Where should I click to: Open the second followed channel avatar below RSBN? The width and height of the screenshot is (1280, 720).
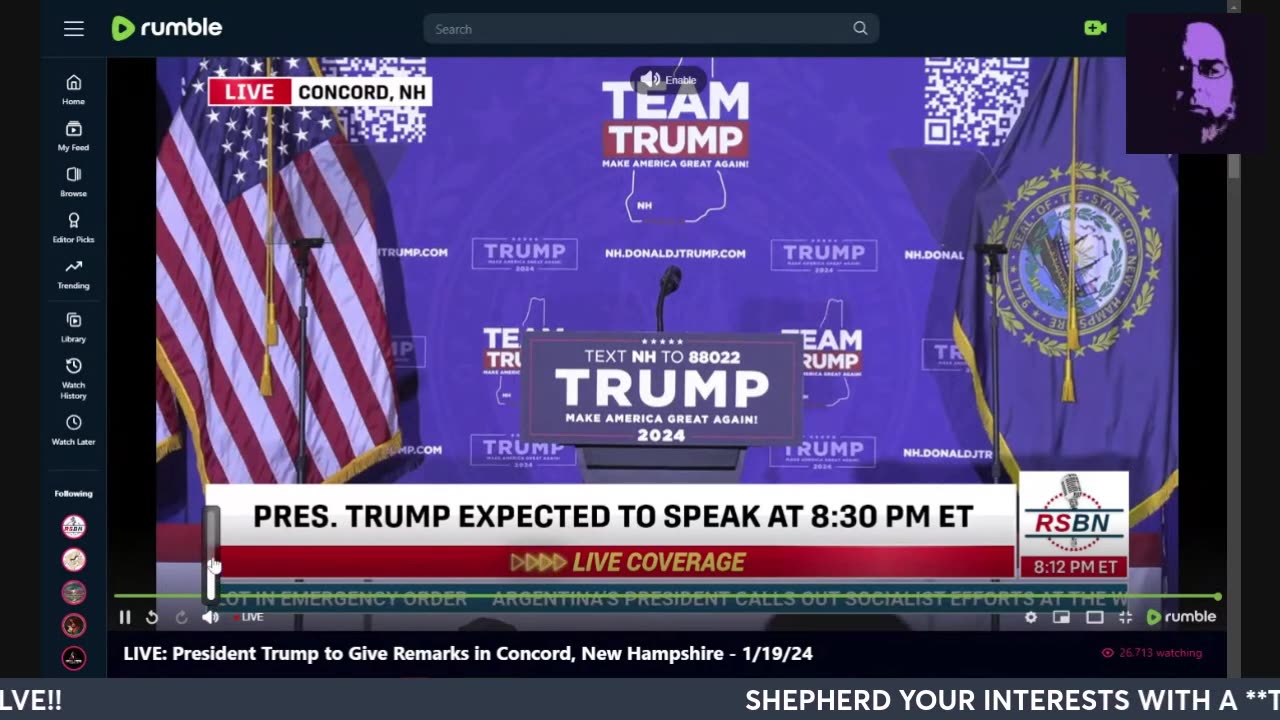point(74,560)
